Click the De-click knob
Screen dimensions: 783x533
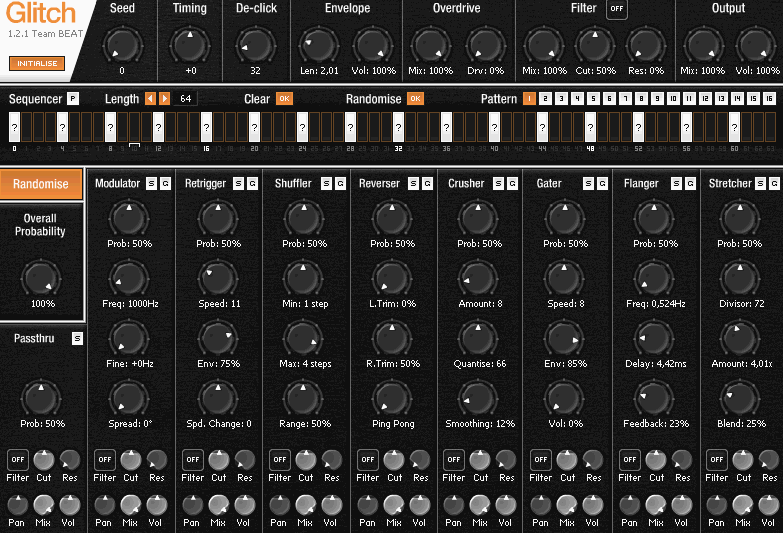[x=256, y=45]
